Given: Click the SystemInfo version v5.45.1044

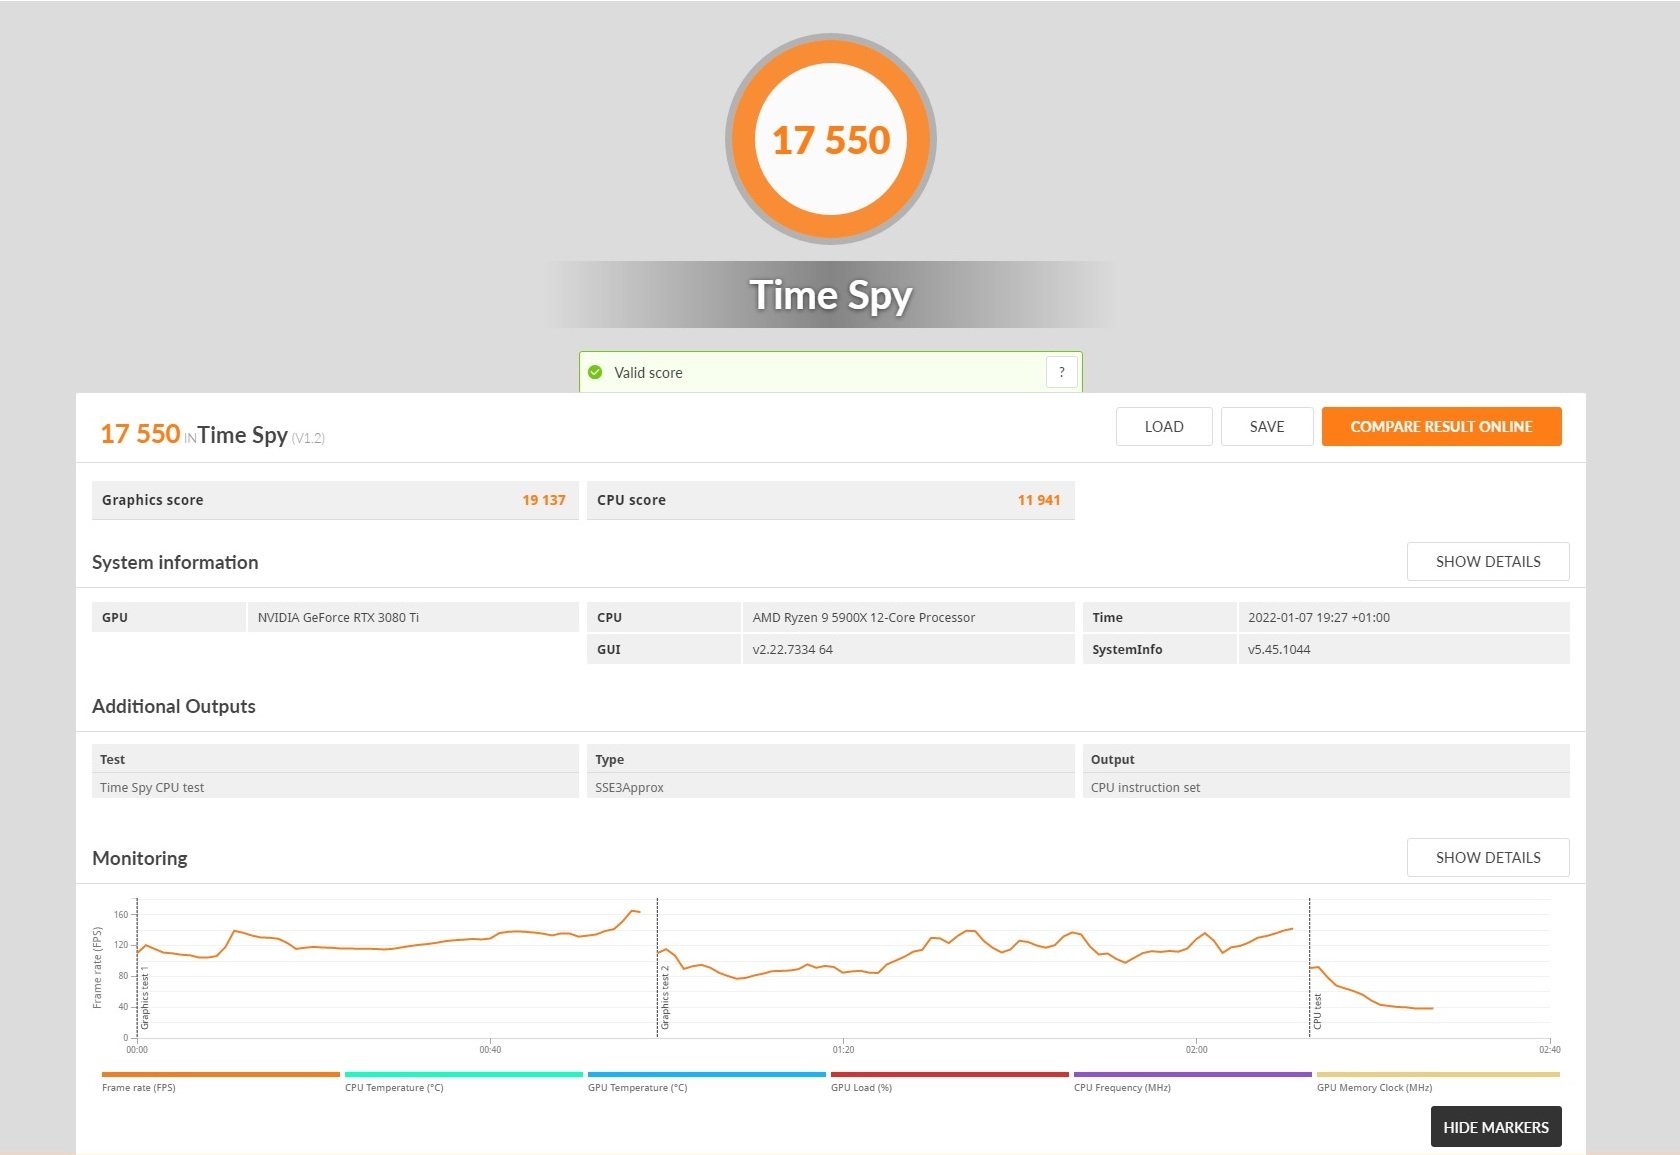Looking at the screenshot, I should coord(1279,649).
